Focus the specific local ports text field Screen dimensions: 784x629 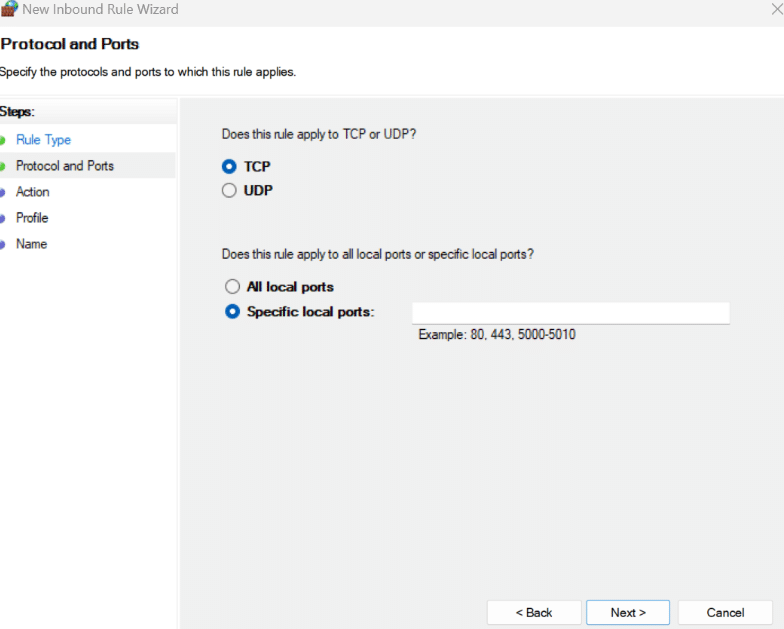coord(570,313)
